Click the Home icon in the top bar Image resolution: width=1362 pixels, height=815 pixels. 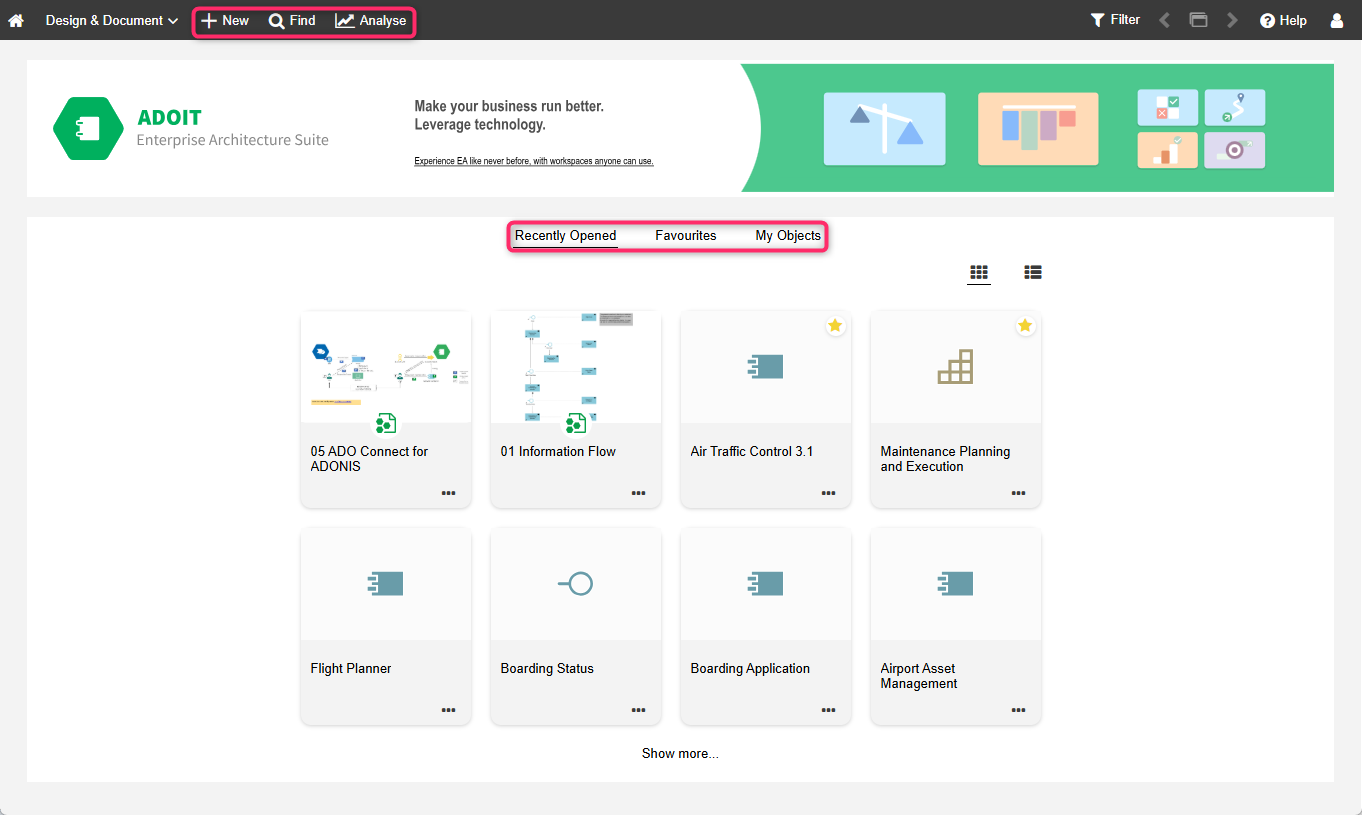coord(15,20)
